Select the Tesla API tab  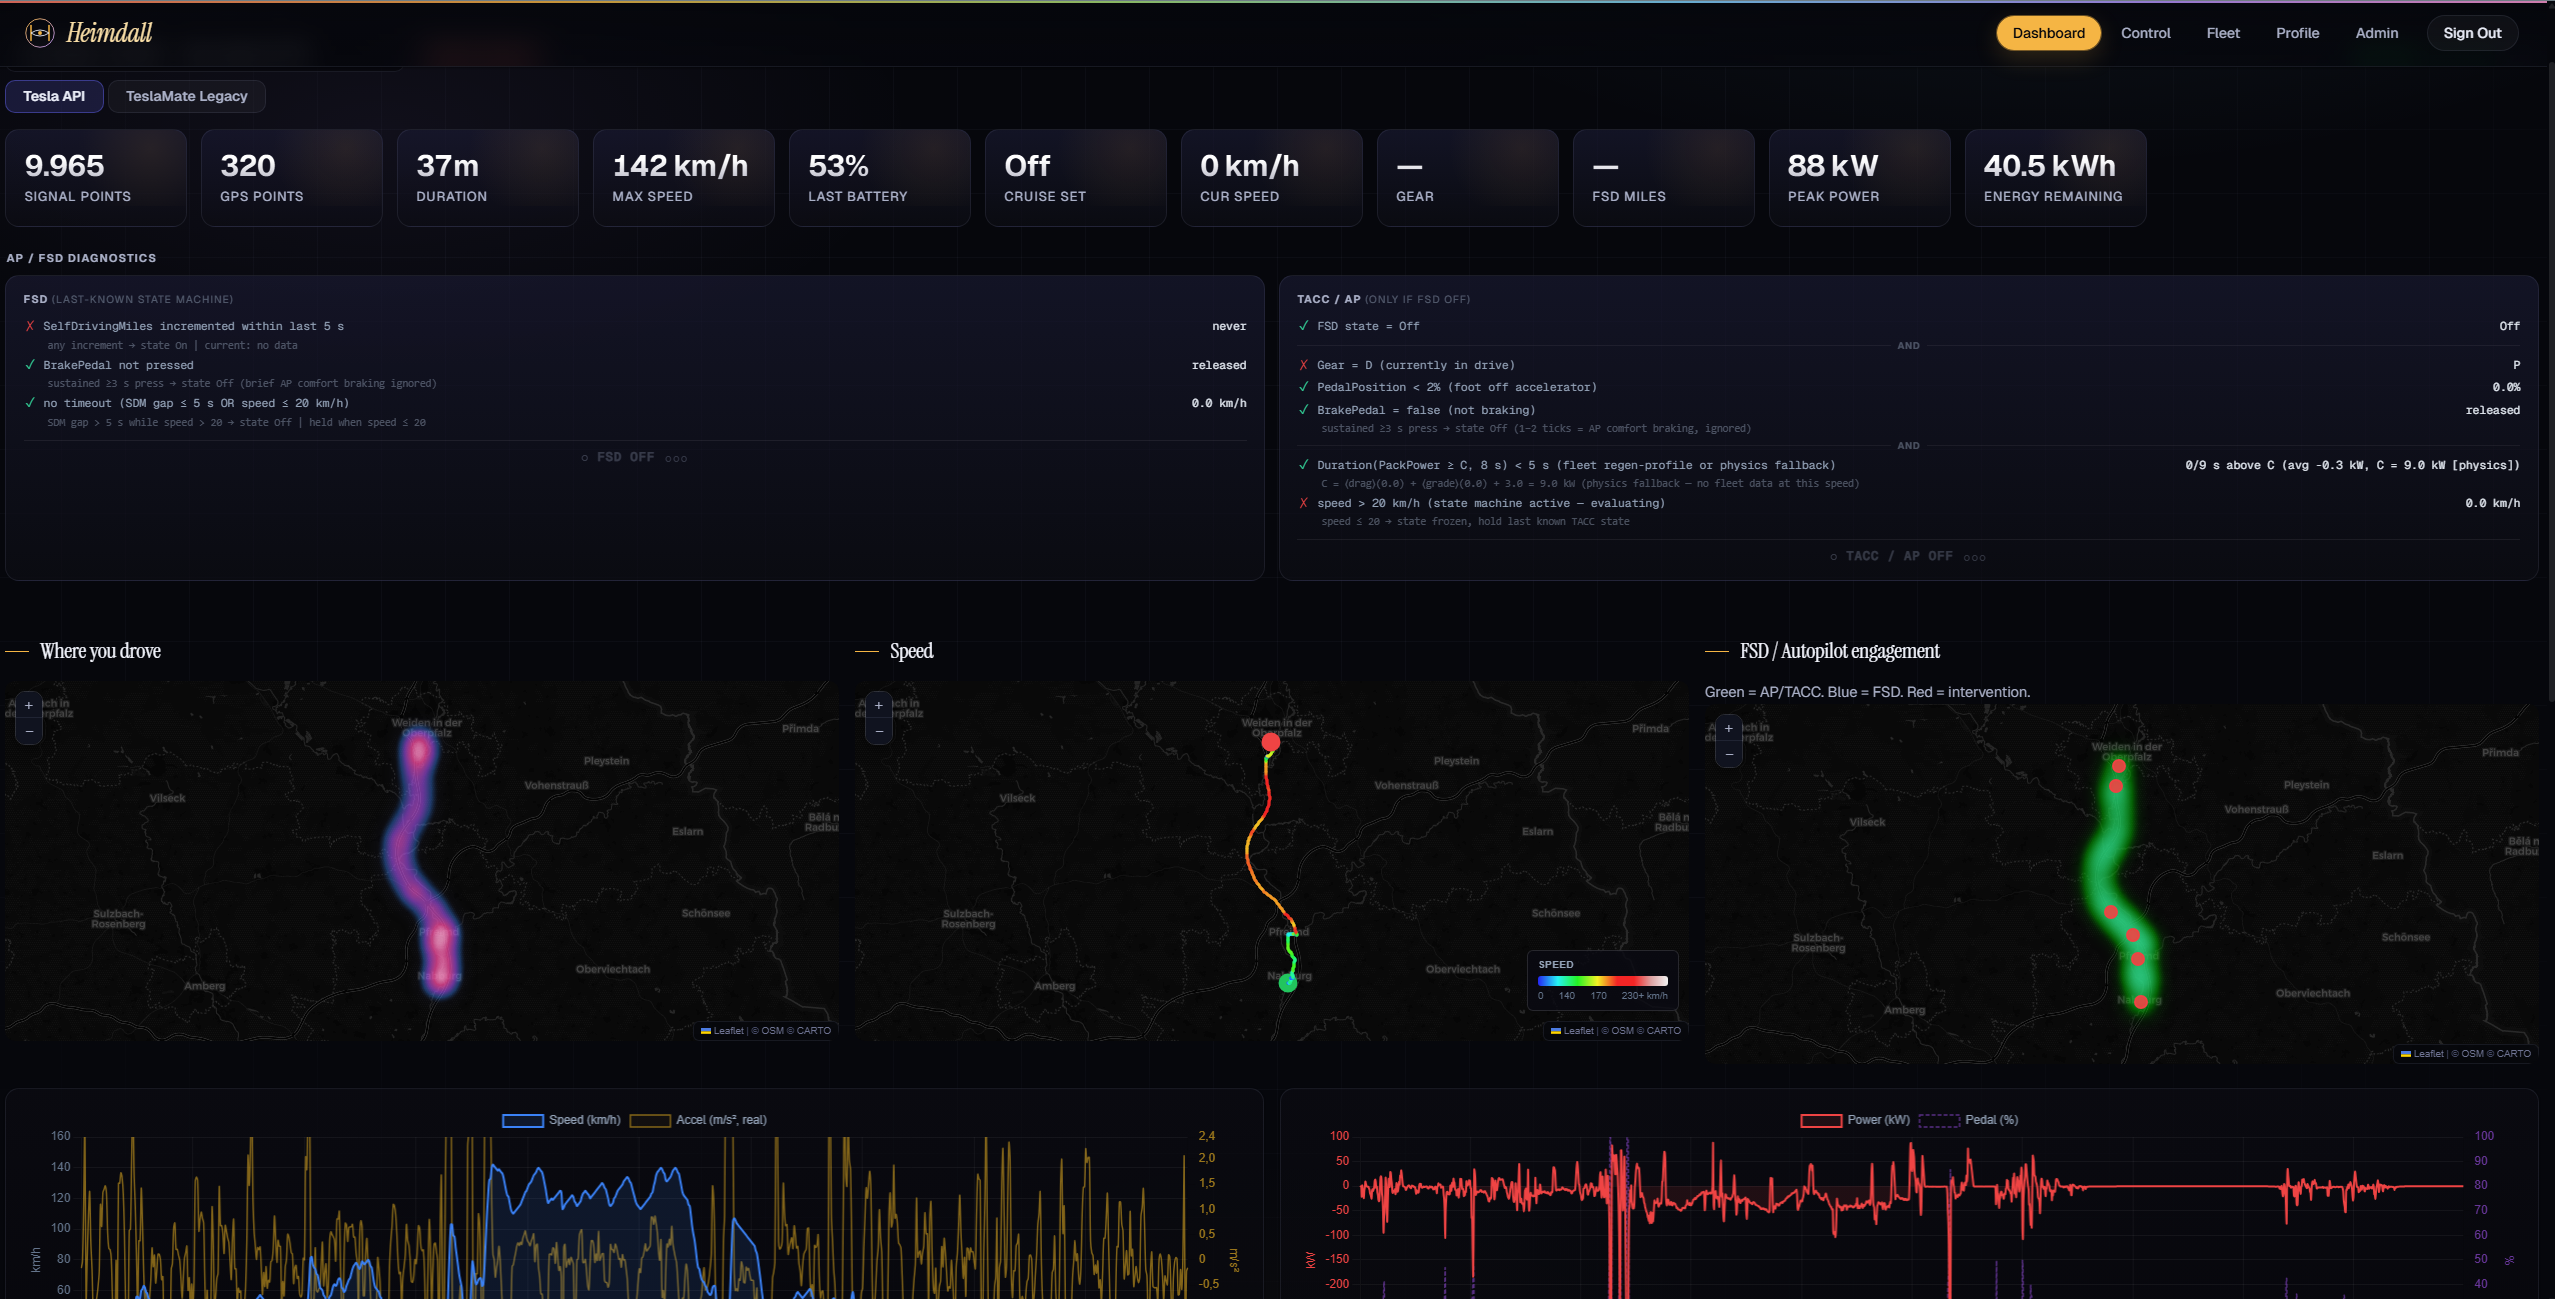click(54, 96)
